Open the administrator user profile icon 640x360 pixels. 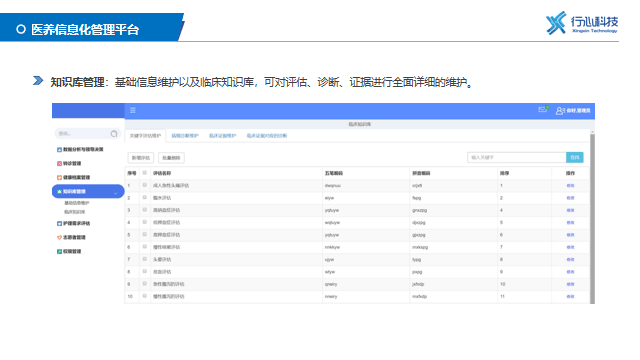[x=559, y=111]
